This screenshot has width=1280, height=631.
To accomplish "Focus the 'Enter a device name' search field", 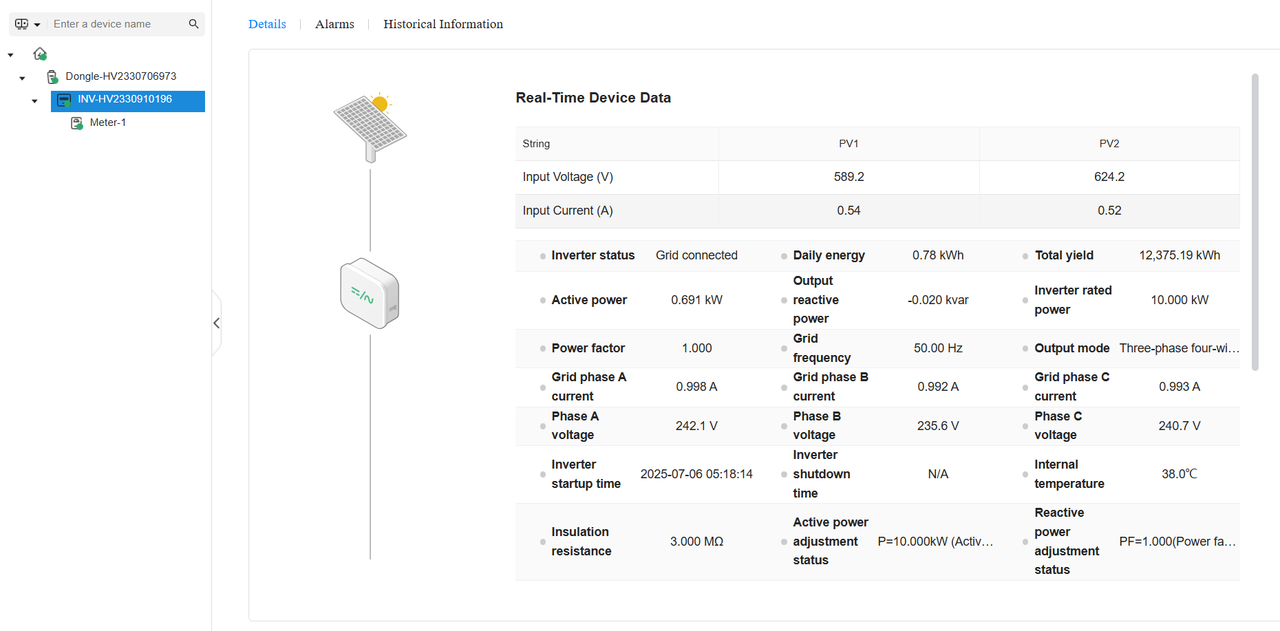I will (117, 24).
